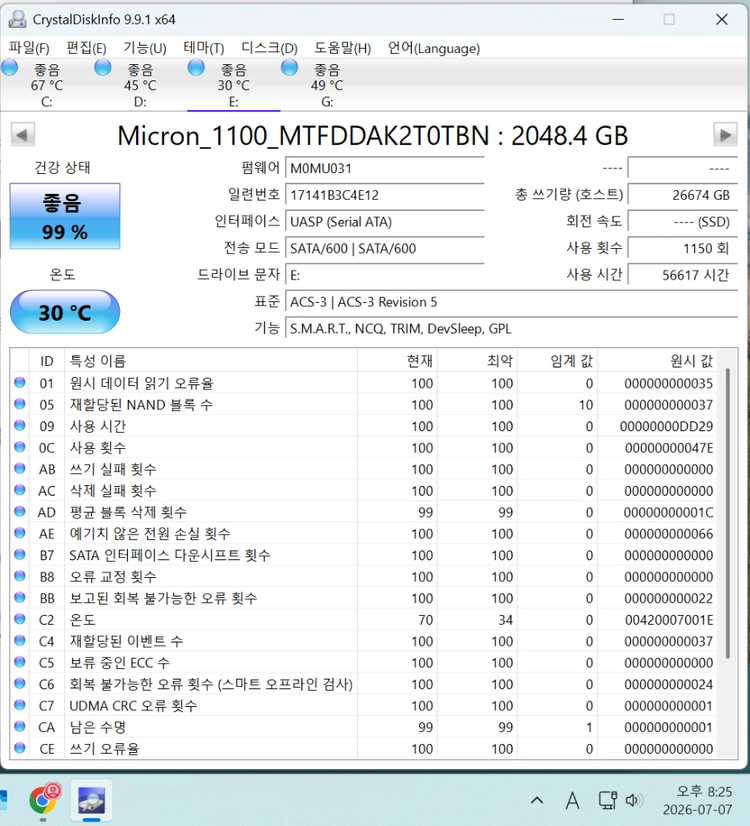Click status icon of row 09 사용 시간
Image resolution: width=750 pixels, height=826 pixels.
[20, 426]
